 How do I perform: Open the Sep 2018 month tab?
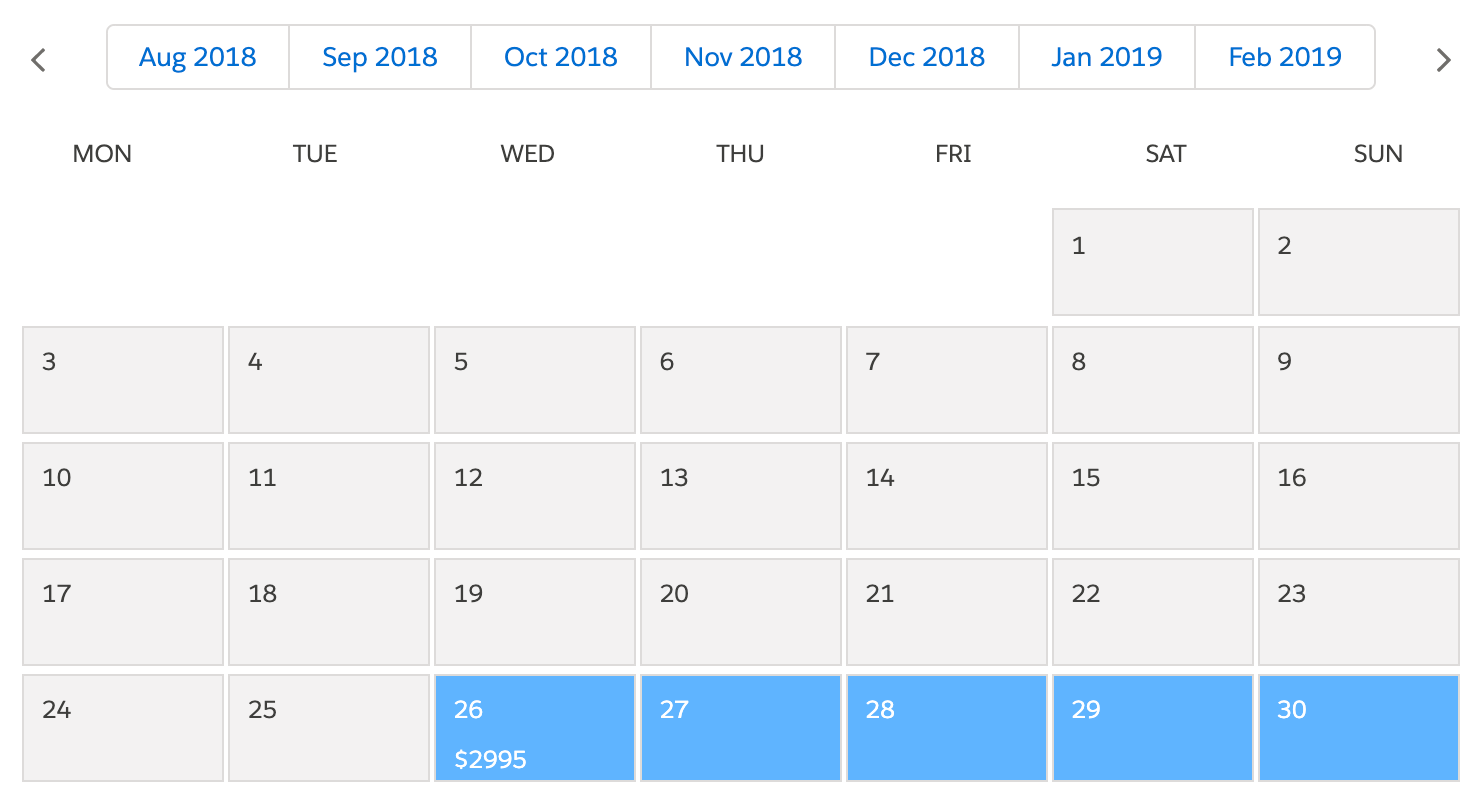(x=380, y=57)
